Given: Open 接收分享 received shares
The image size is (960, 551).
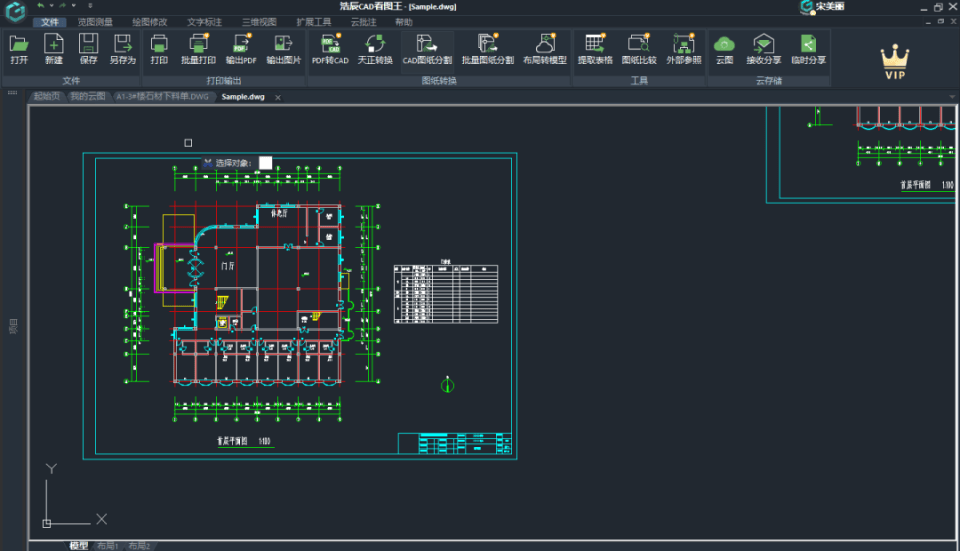Looking at the screenshot, I should point(763,49).
